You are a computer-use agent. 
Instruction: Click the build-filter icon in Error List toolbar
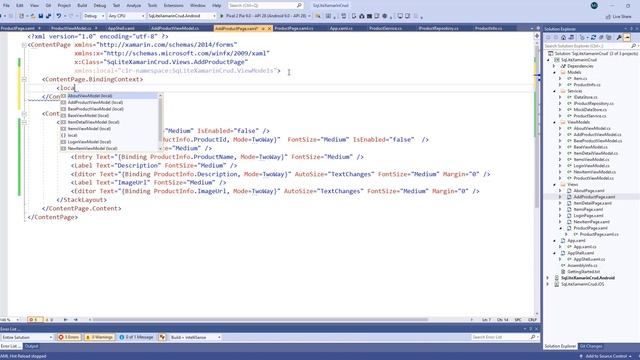(162, 337)
